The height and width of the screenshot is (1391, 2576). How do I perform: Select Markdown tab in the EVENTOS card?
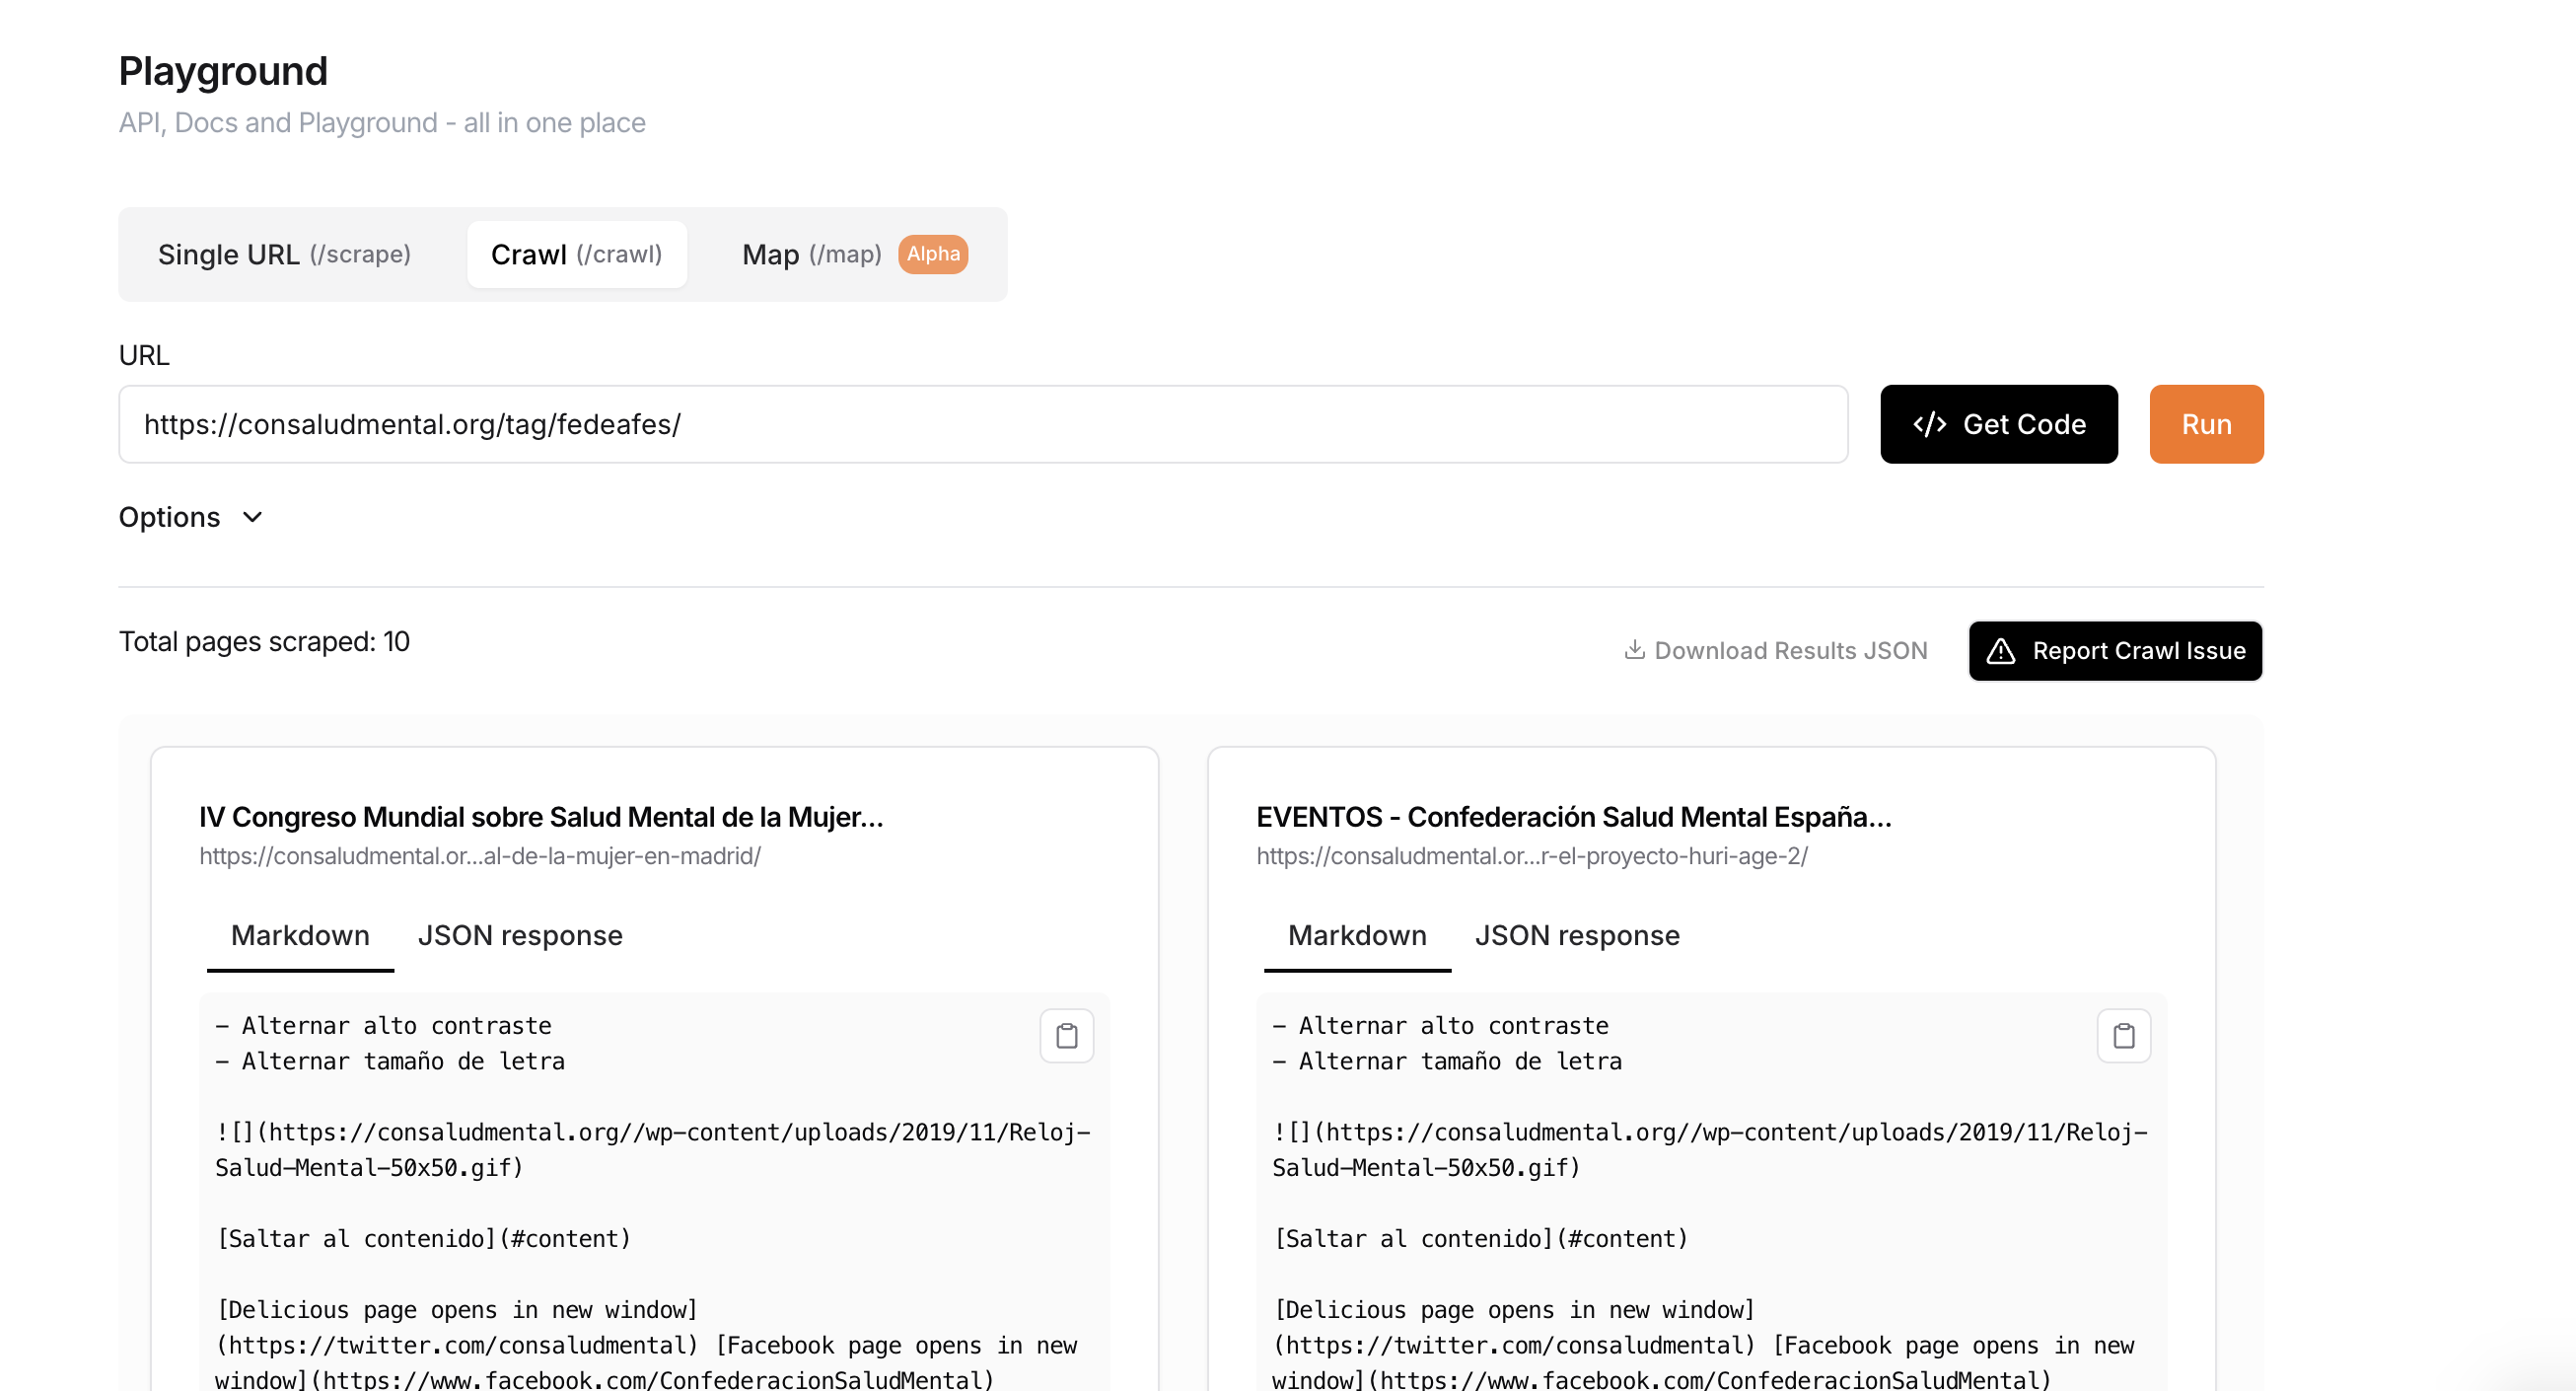tap(1356, 935)
